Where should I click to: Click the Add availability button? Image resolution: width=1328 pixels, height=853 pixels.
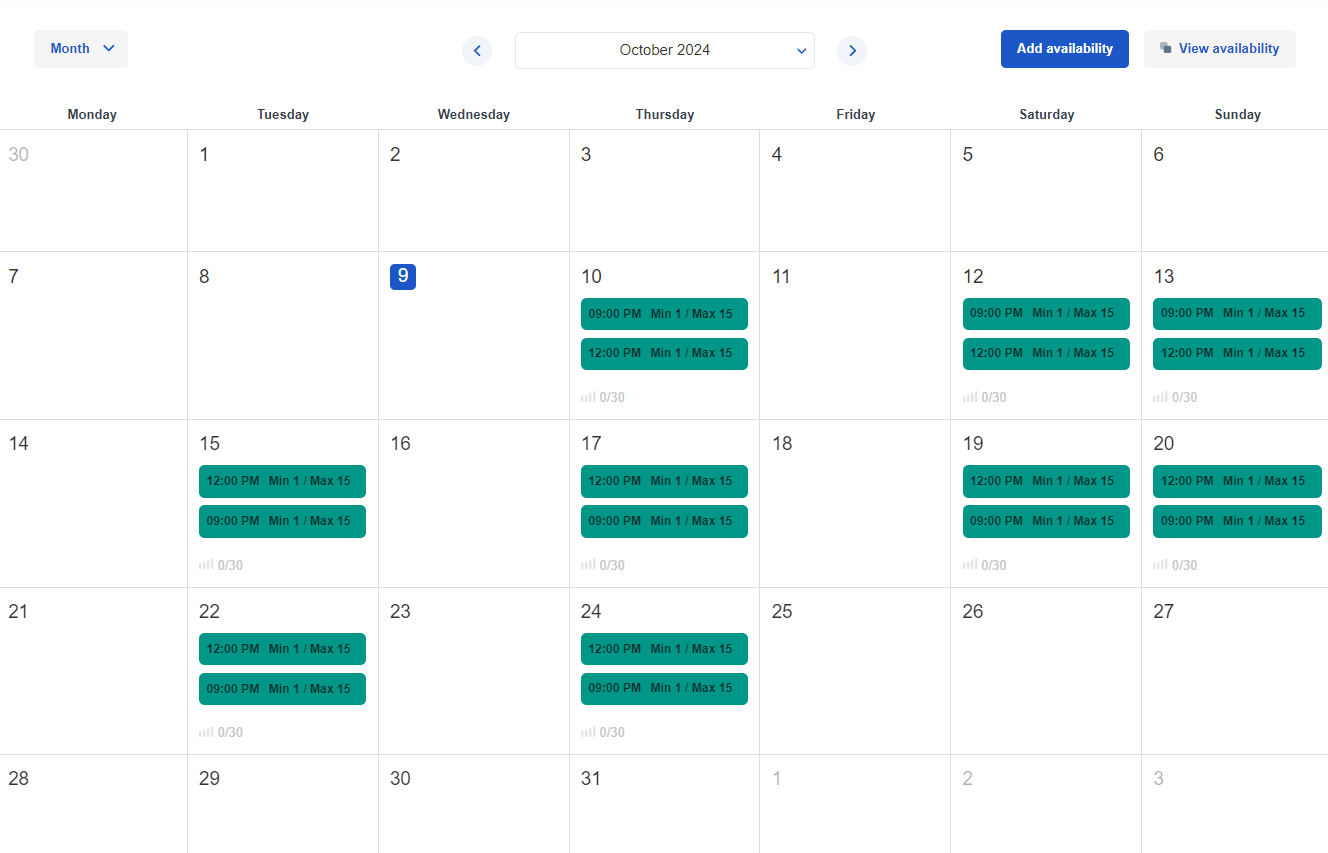(x=1064, y=48)
